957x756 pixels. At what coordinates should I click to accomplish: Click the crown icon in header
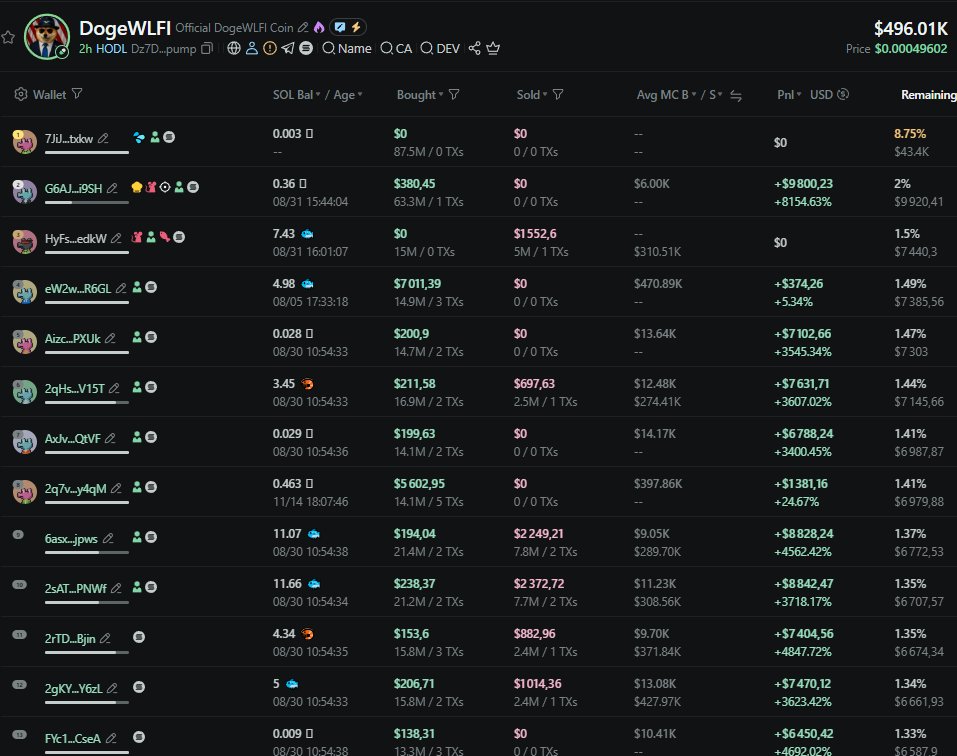[x=493, y=48]
